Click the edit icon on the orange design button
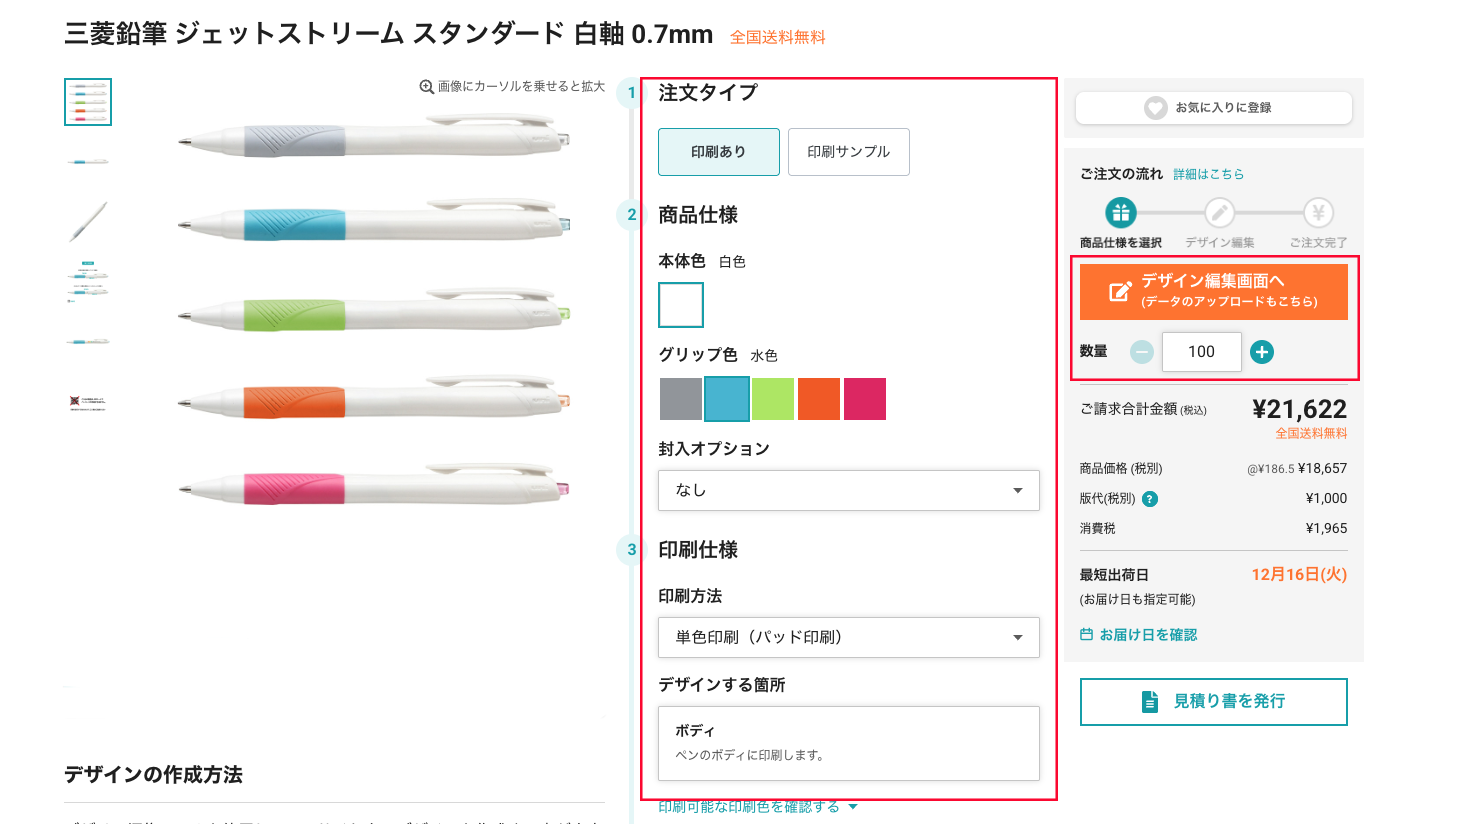The height and width of the screenshot is (824, 1465). (1120, 291)
